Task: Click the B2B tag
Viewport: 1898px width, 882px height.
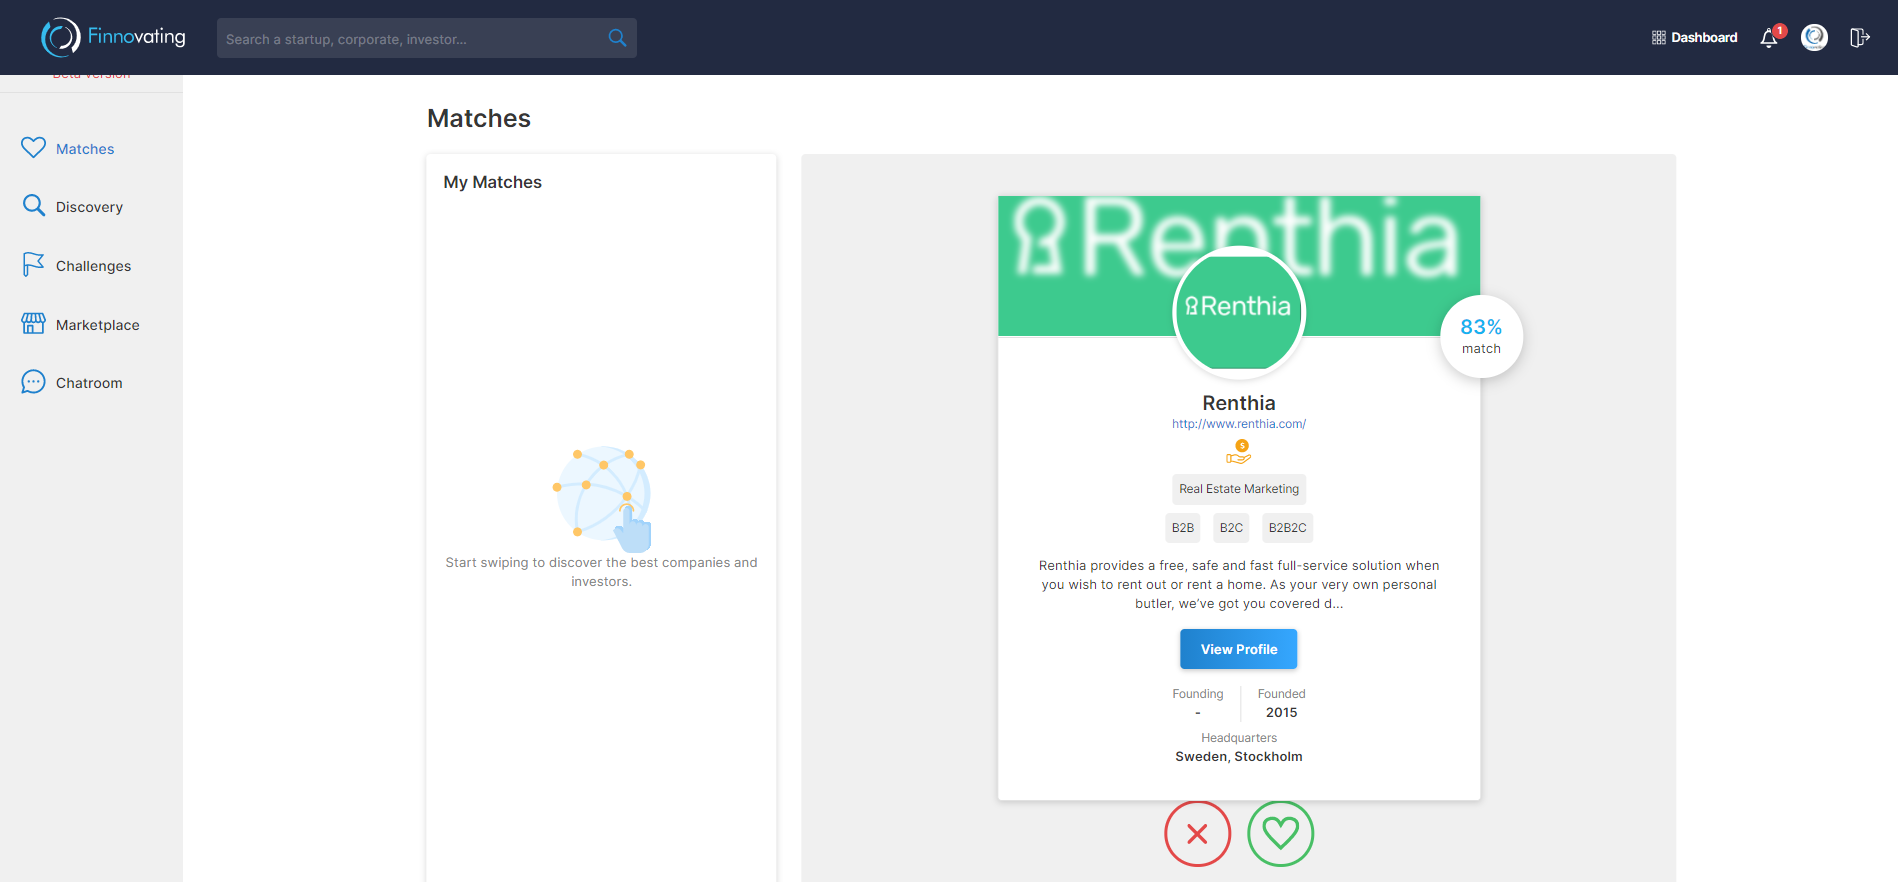Action: coord(1183,528)
